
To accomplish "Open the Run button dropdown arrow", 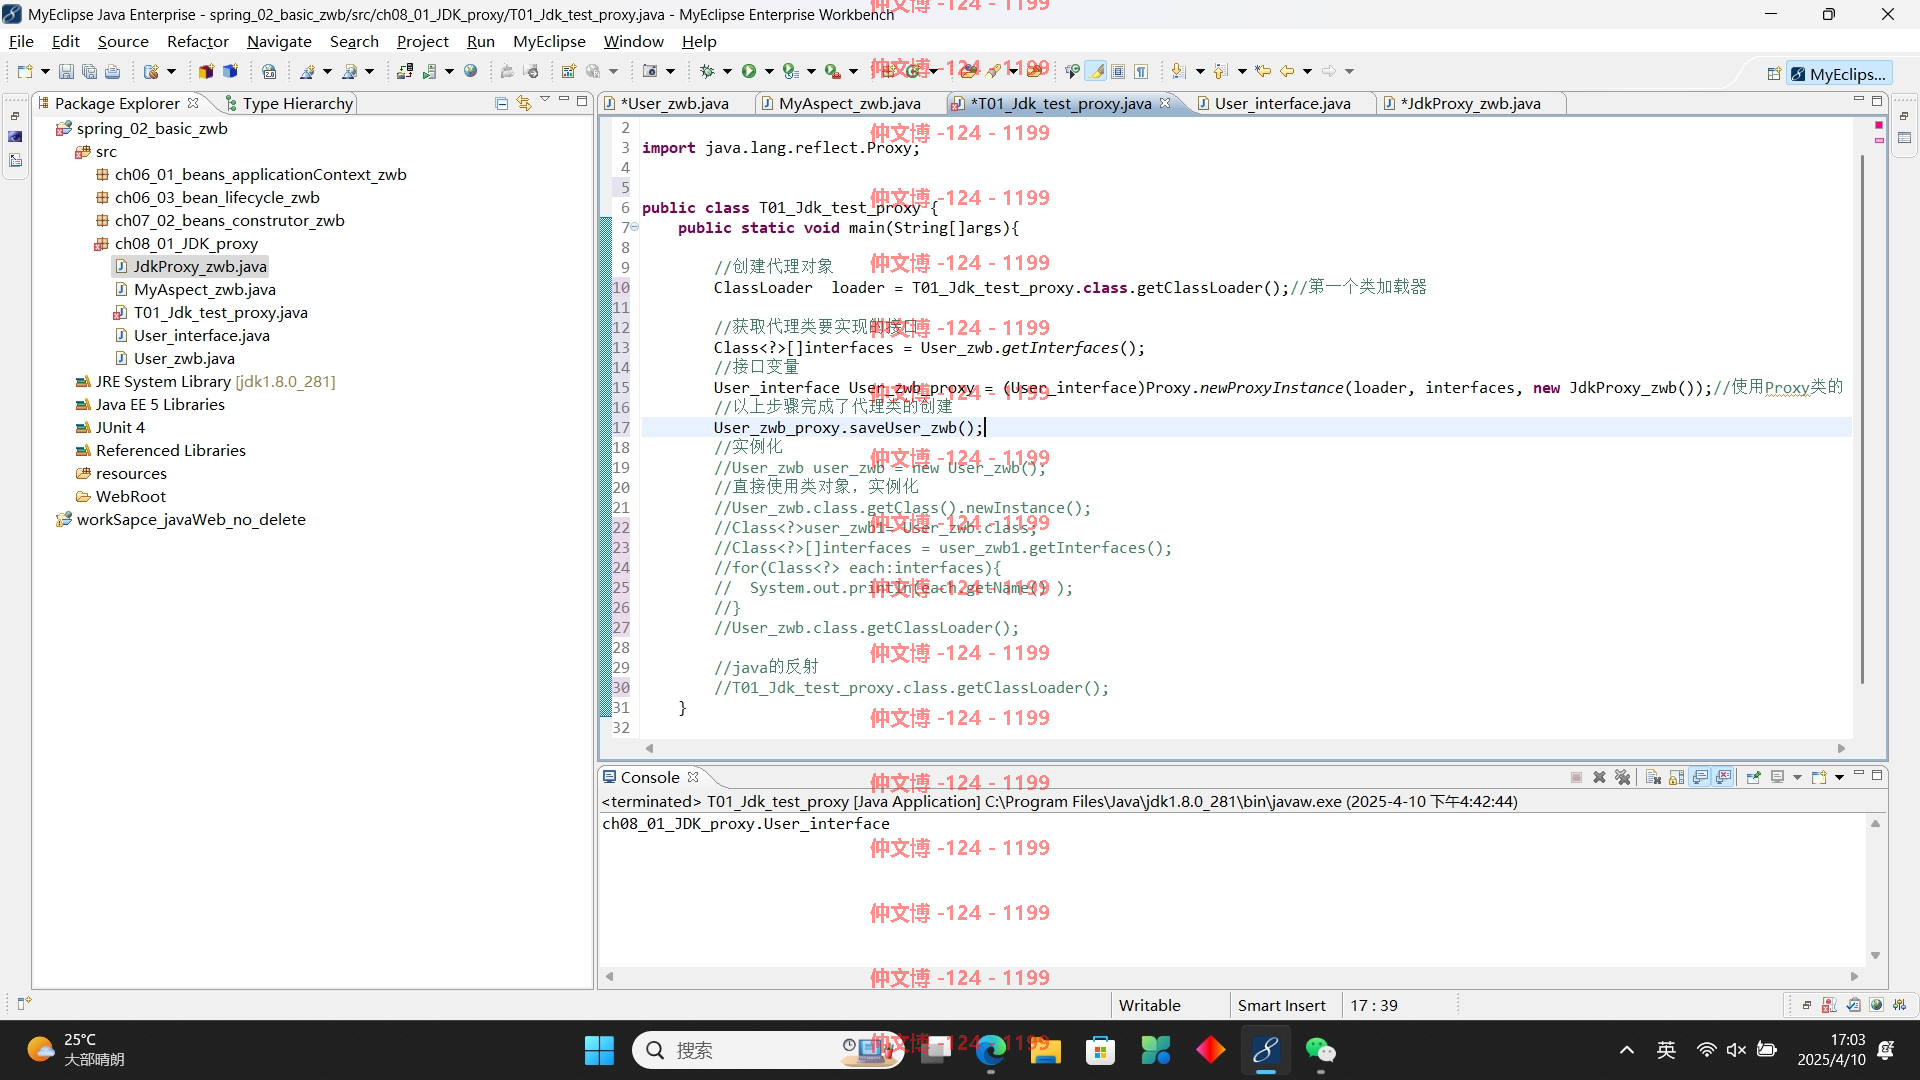I will pos(770,71).
